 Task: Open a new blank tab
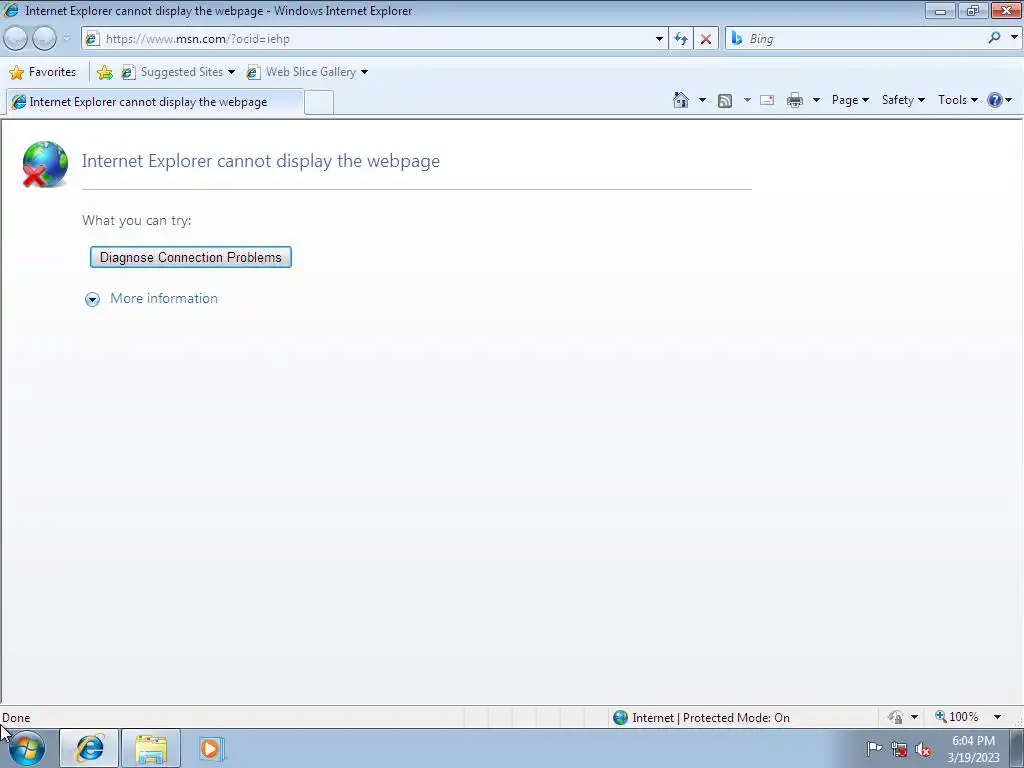pos(319,103)
